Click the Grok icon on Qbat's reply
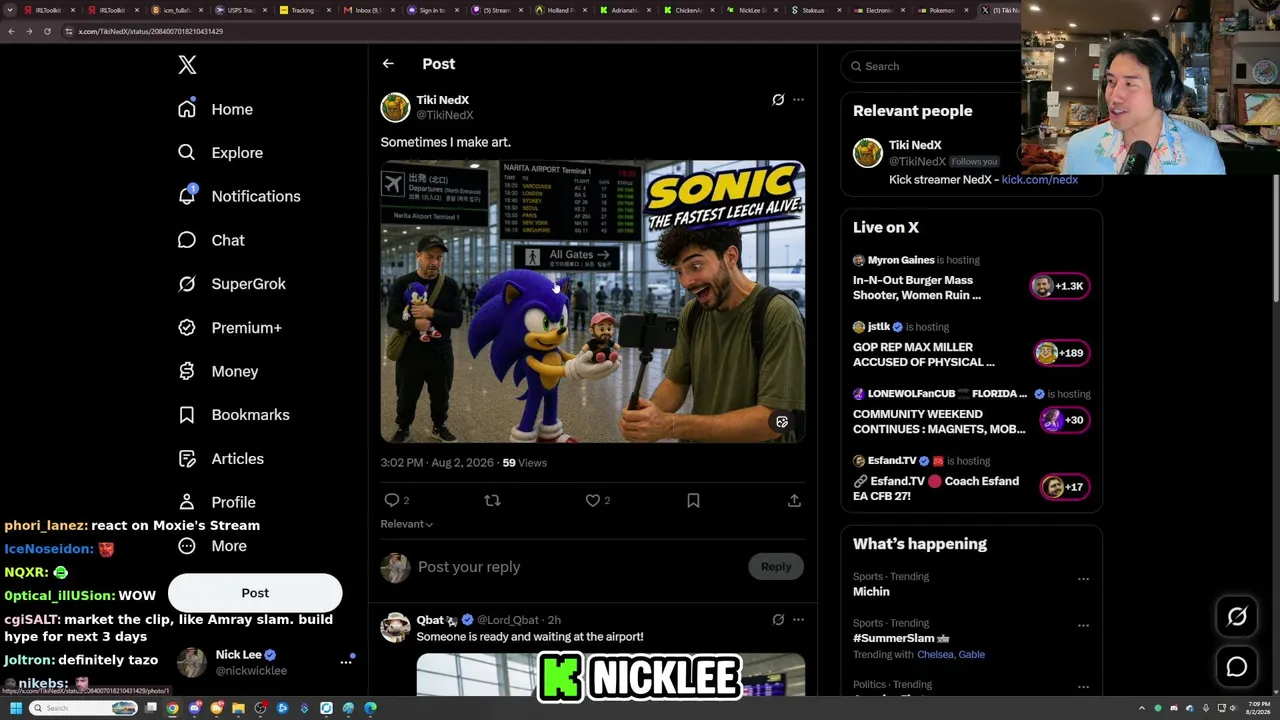This screenshot has width=1280, height=720. [778, 620]
